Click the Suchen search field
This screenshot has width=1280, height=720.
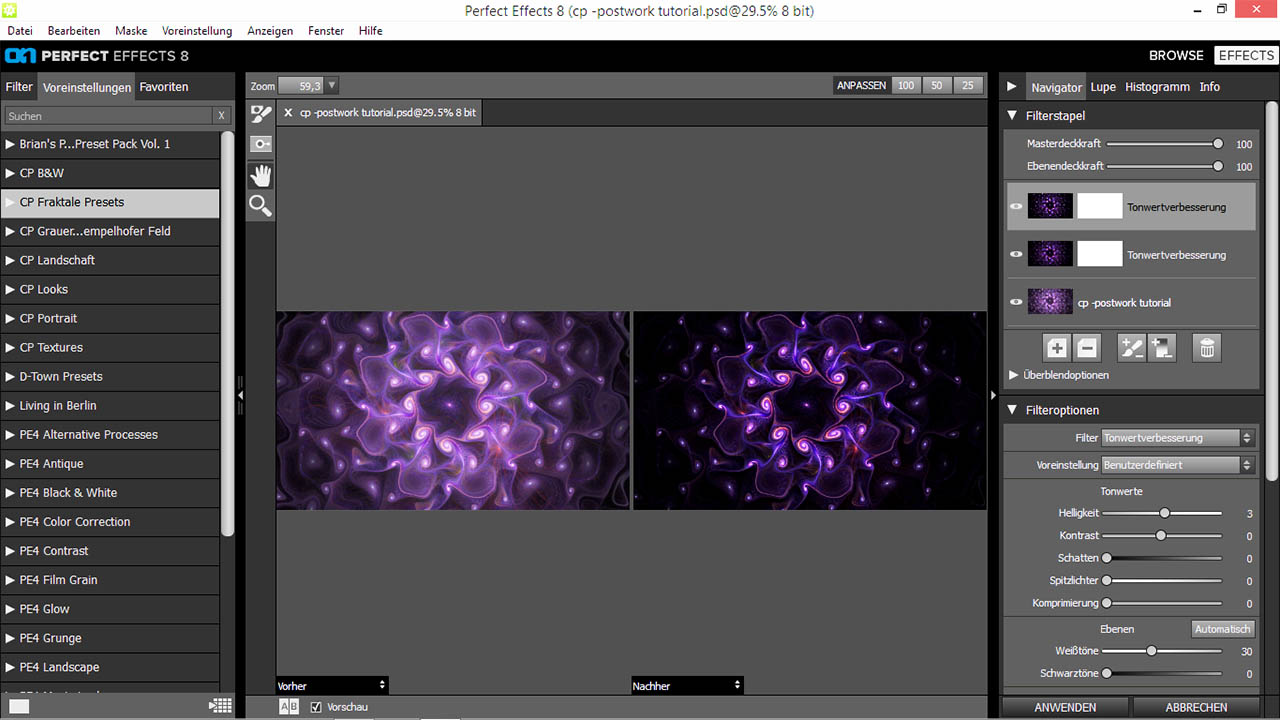[109, 116]
